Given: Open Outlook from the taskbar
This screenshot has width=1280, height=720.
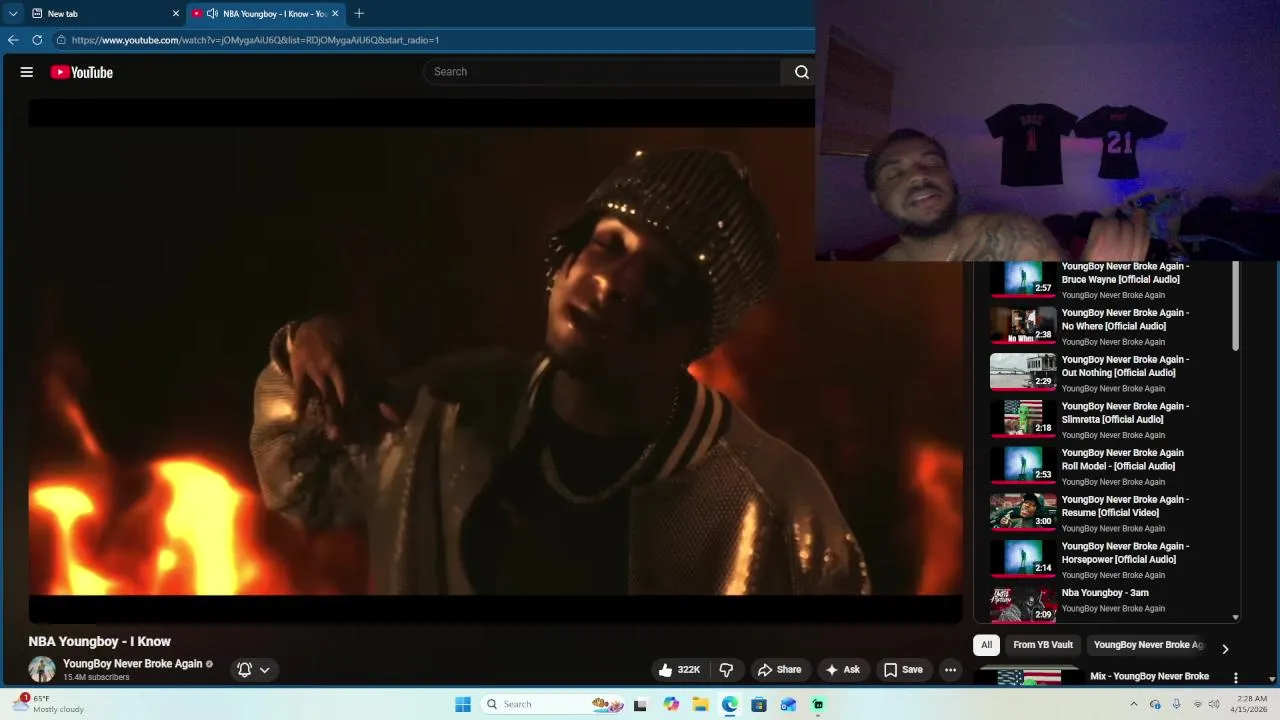Looking at the screenshot, I should [789, 704].
